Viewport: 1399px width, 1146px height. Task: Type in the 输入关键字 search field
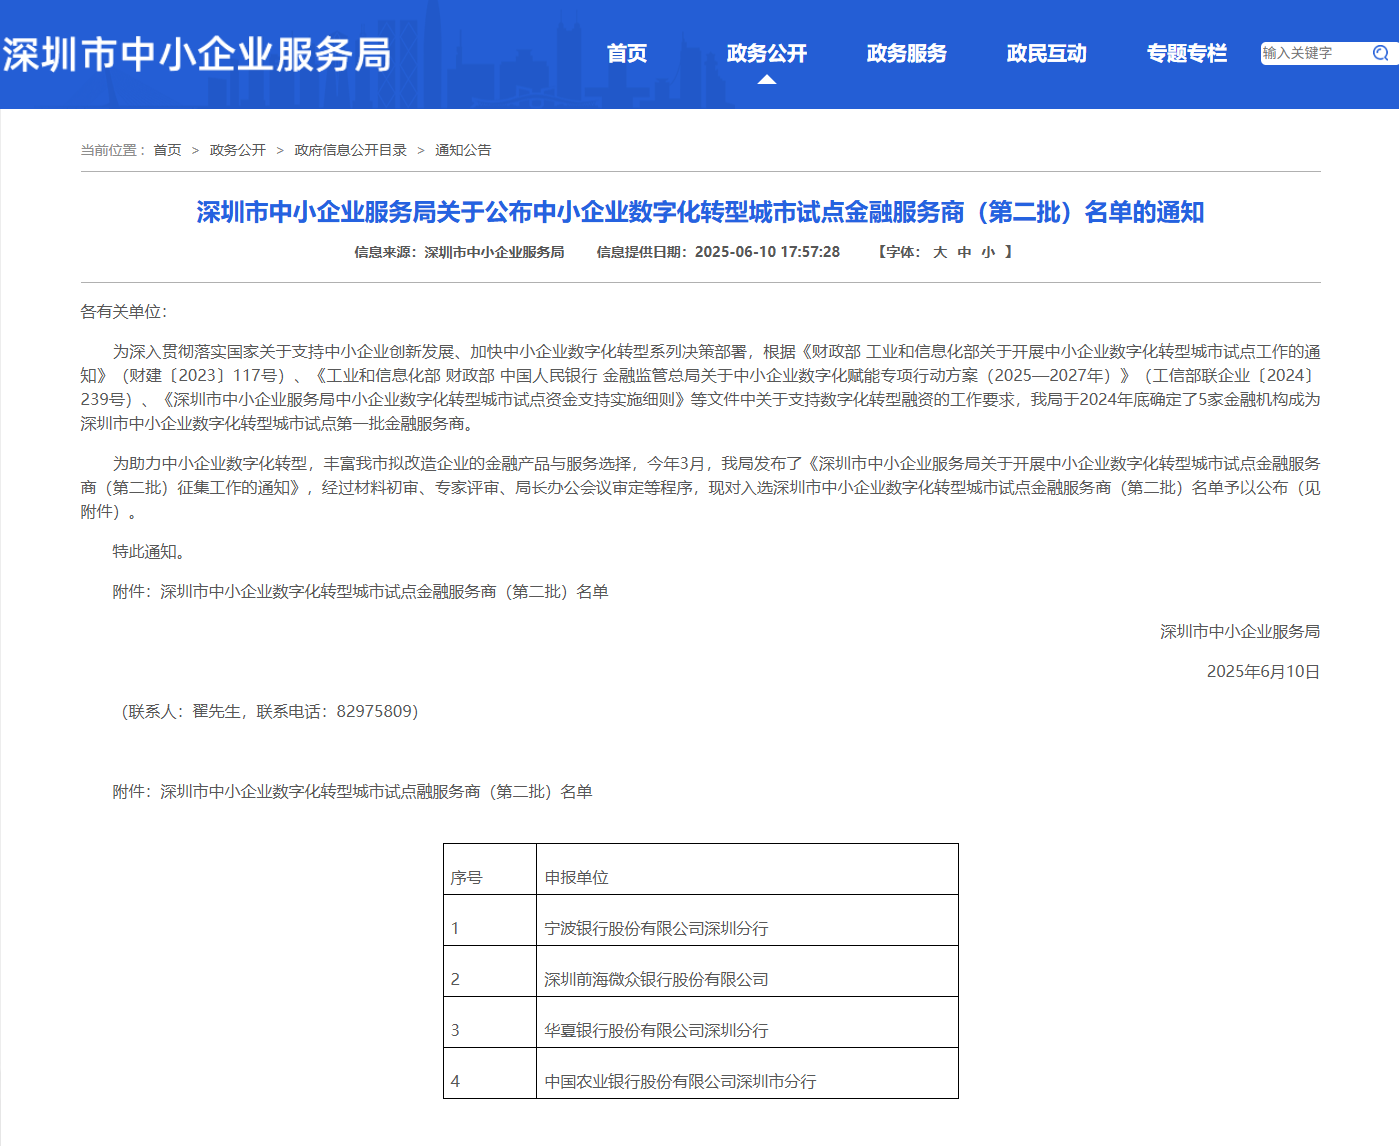coord(1312,53)
